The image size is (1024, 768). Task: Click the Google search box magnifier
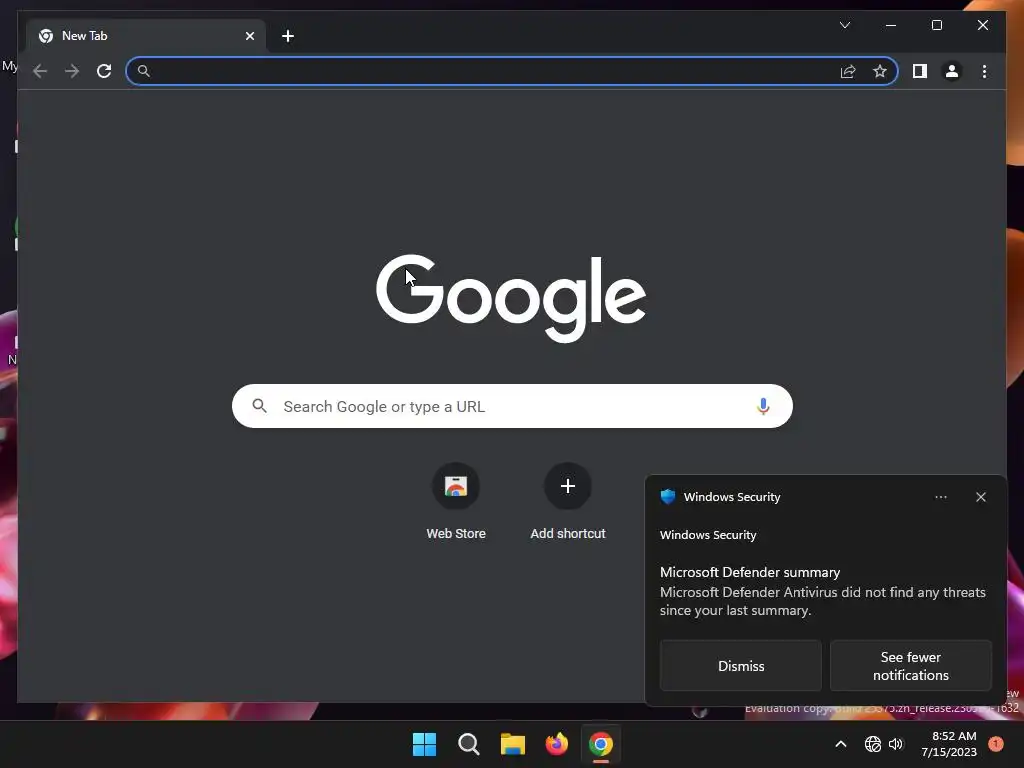pyautogui.click(x=259, y=406)
